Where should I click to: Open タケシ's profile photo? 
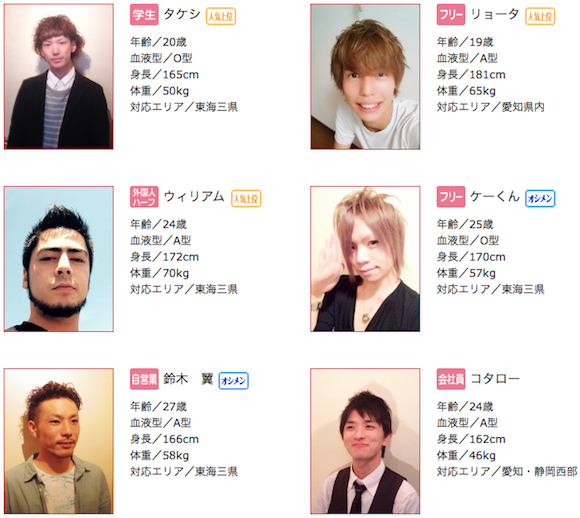58,77
